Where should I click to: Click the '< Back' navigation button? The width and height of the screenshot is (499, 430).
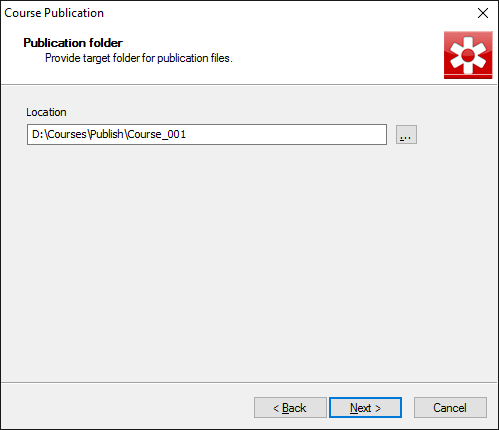(290, 407)
